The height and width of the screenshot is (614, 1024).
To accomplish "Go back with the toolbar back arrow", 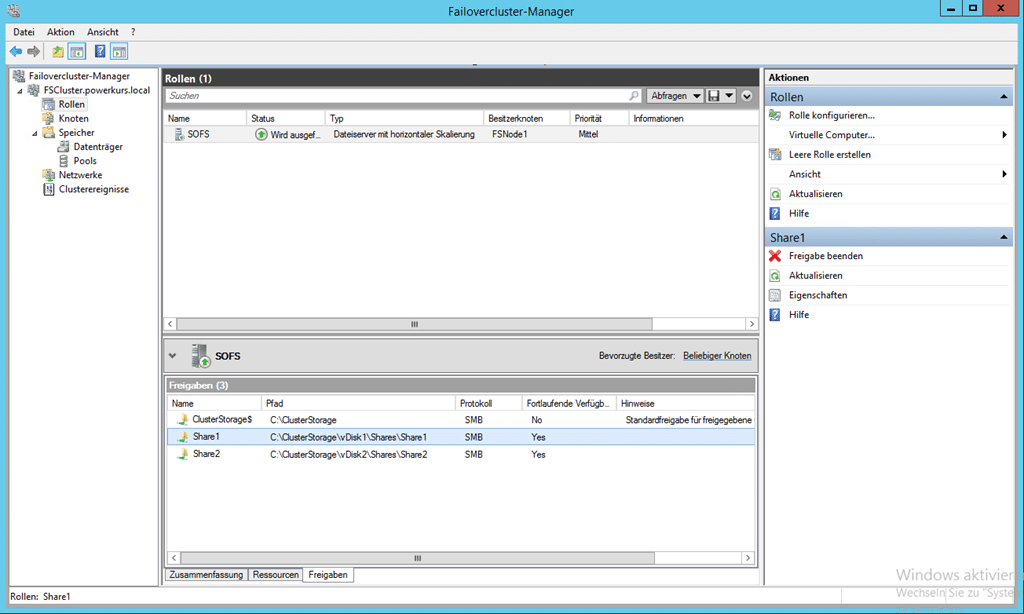I will tap(16, 52).
